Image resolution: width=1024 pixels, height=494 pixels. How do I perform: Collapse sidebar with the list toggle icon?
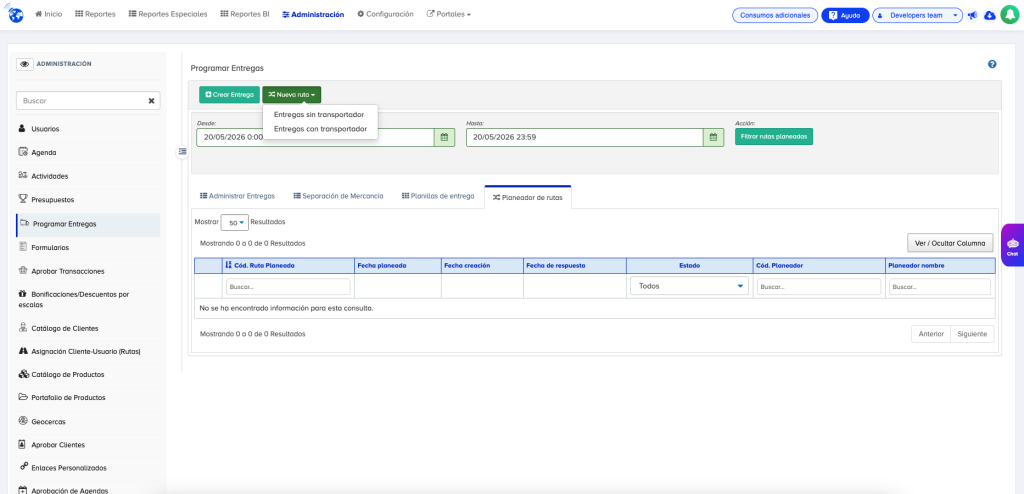click(182, 152)
